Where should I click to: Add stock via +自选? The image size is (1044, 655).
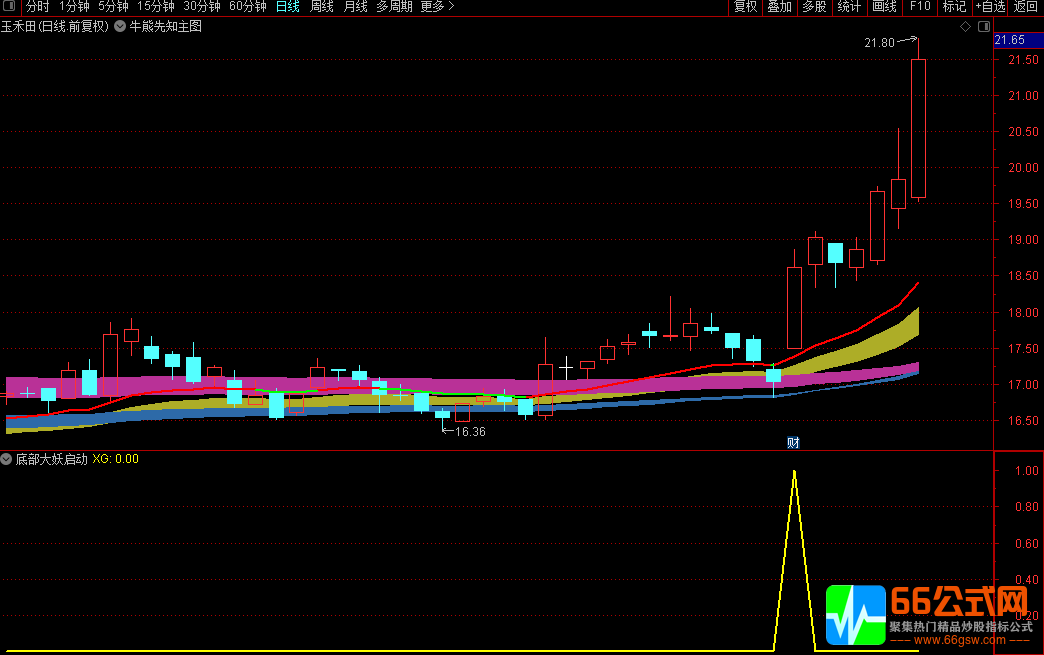pyautogui.click(x=990, y=7)
